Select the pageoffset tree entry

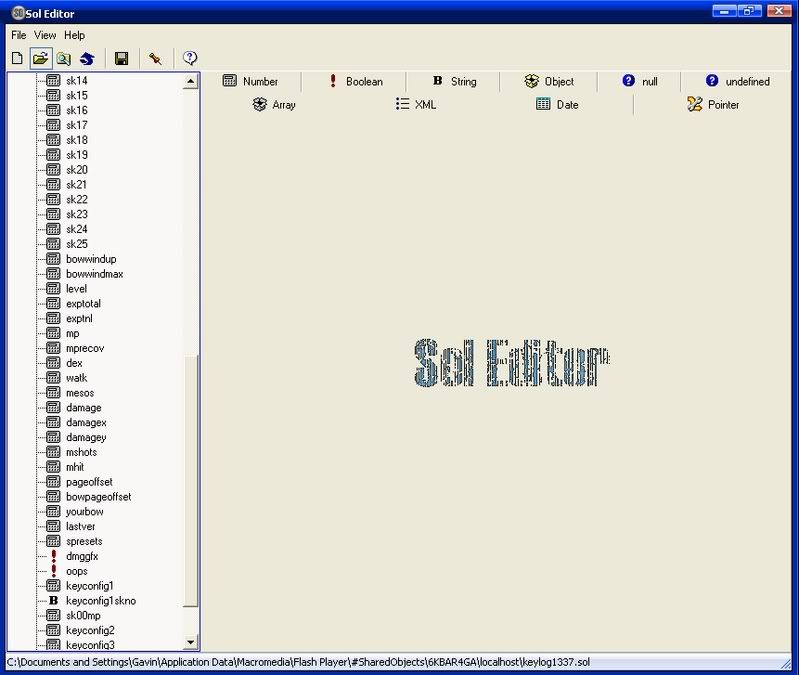[89, 481]
